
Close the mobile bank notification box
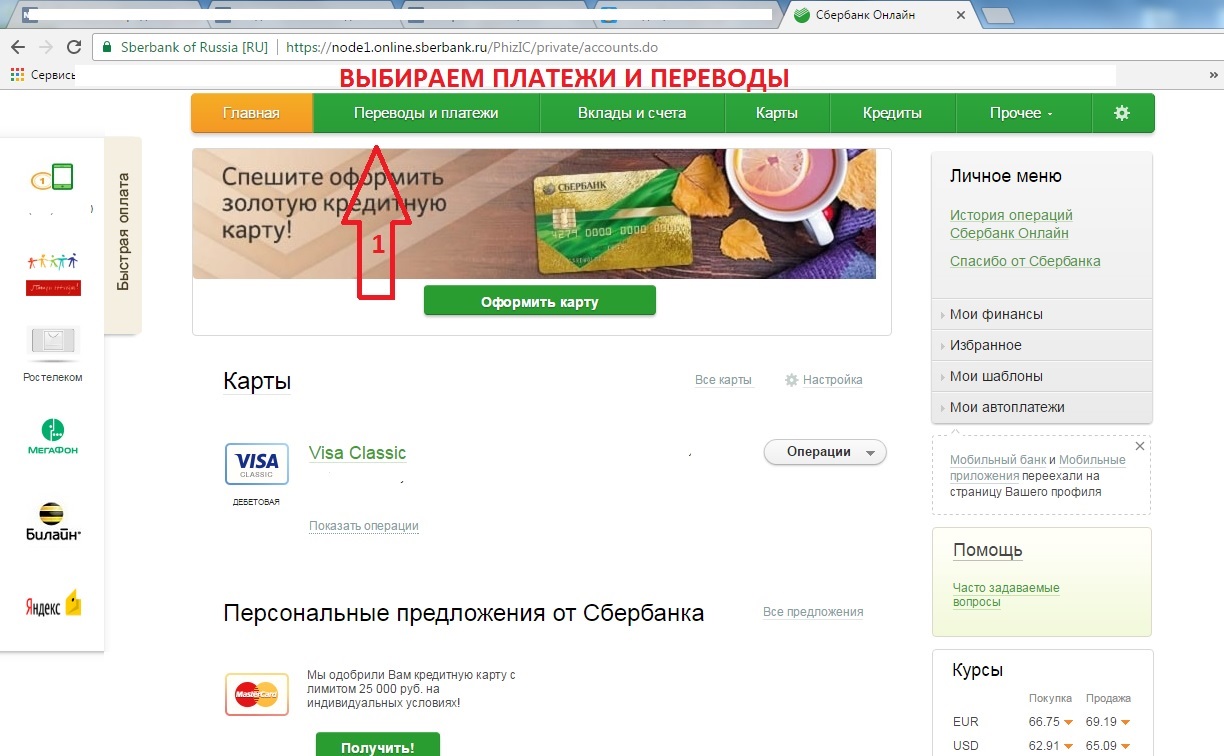(x=1140, y=445)
